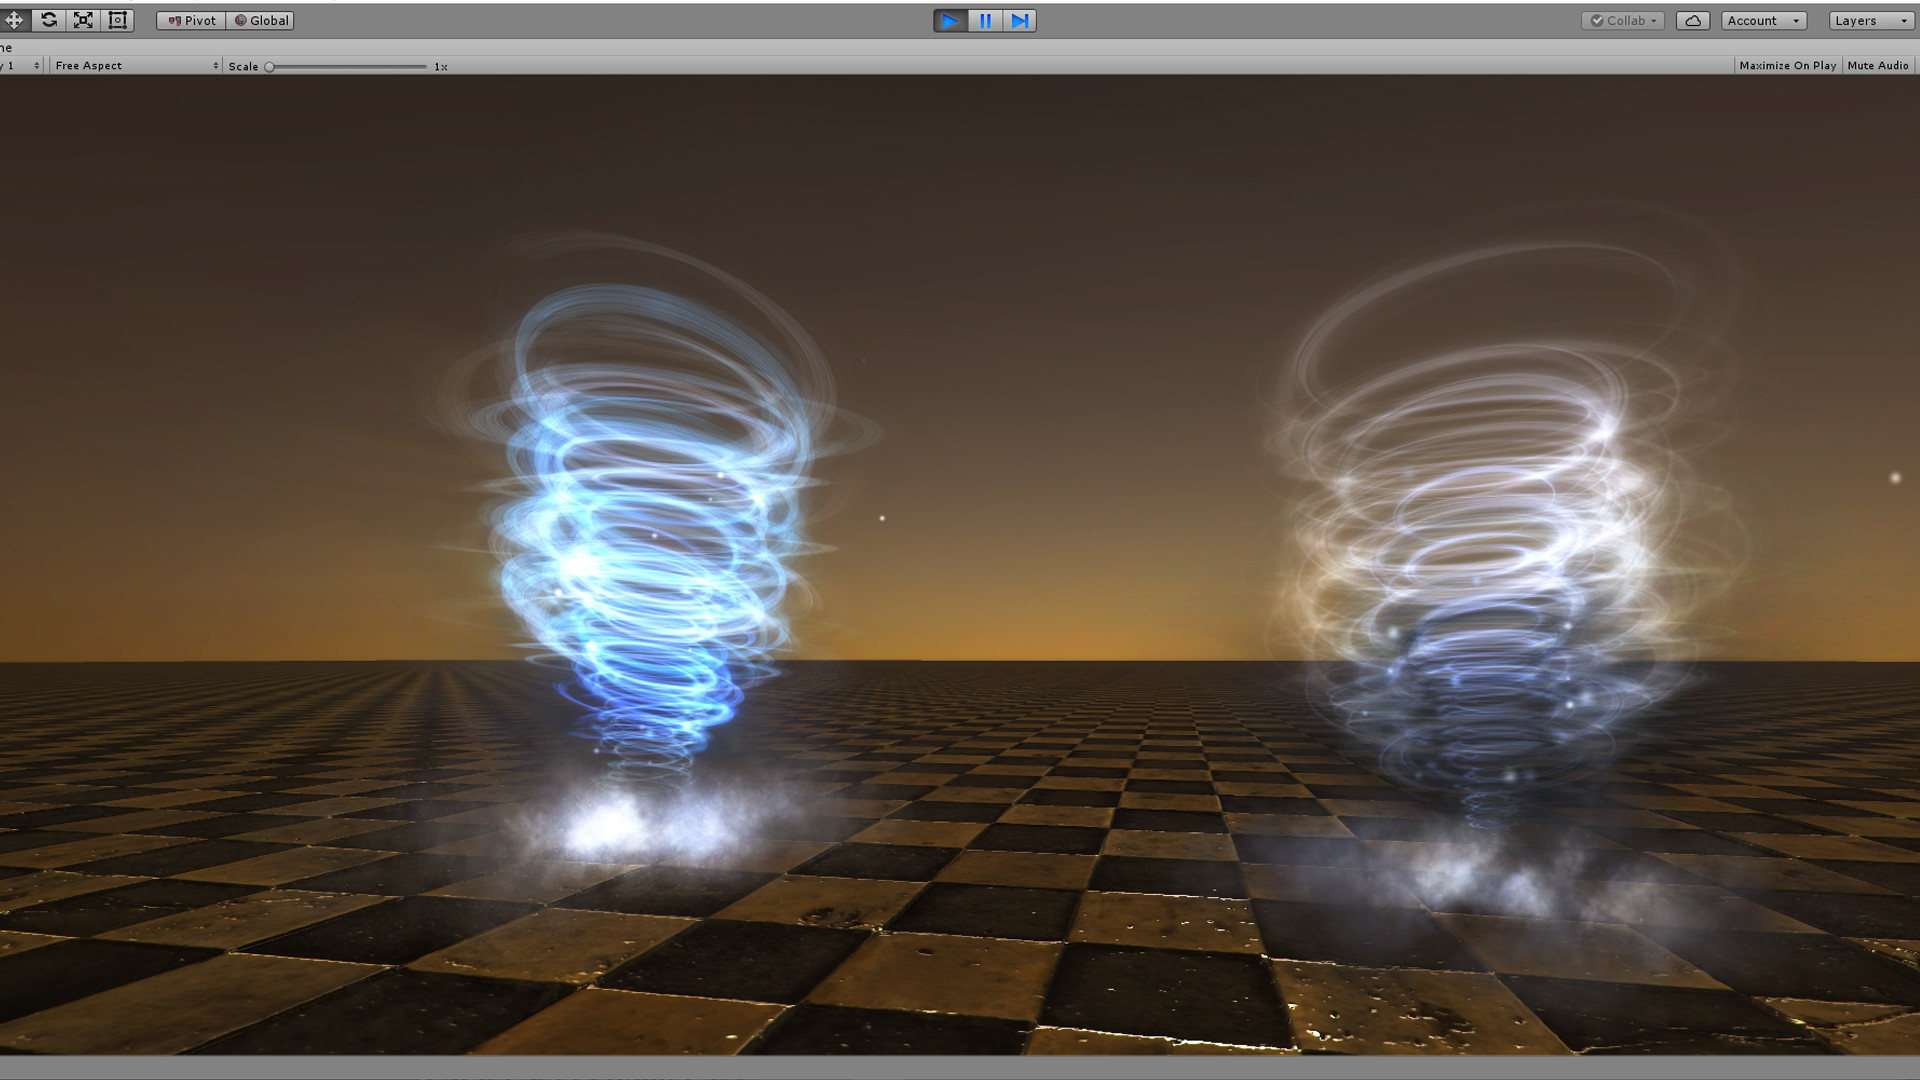Viewport: 1920px width, 1080px height.
Task: Open the Account dropdown
Action: pos(1762,20)
